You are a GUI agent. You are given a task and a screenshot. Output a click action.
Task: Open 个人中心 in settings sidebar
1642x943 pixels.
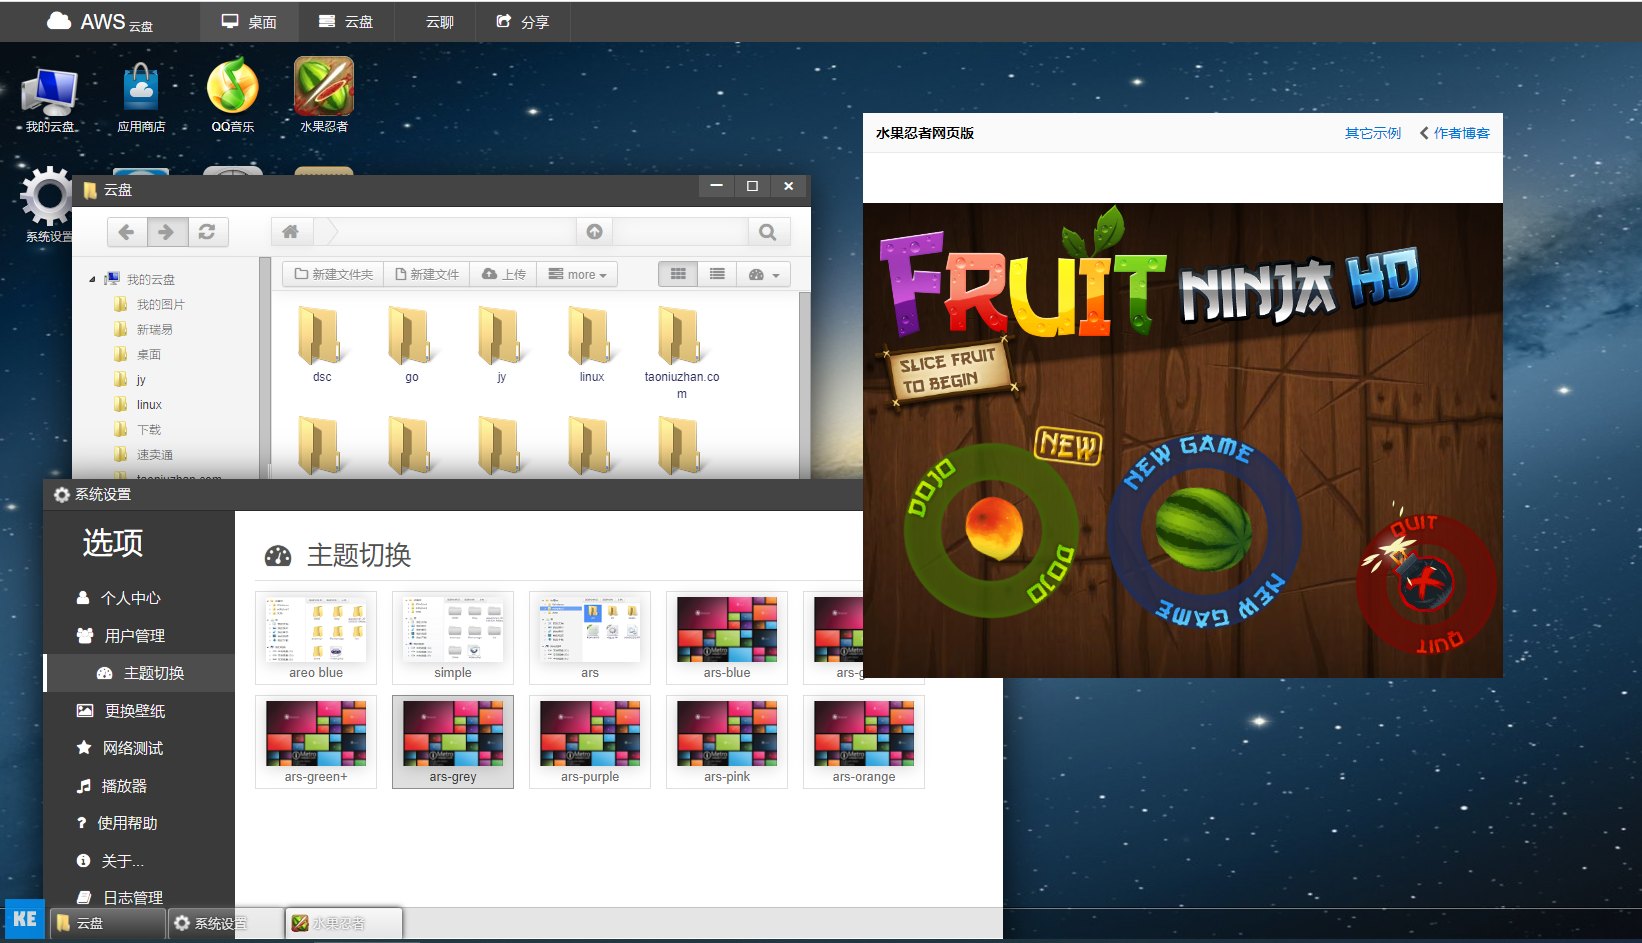coord(139,598)
